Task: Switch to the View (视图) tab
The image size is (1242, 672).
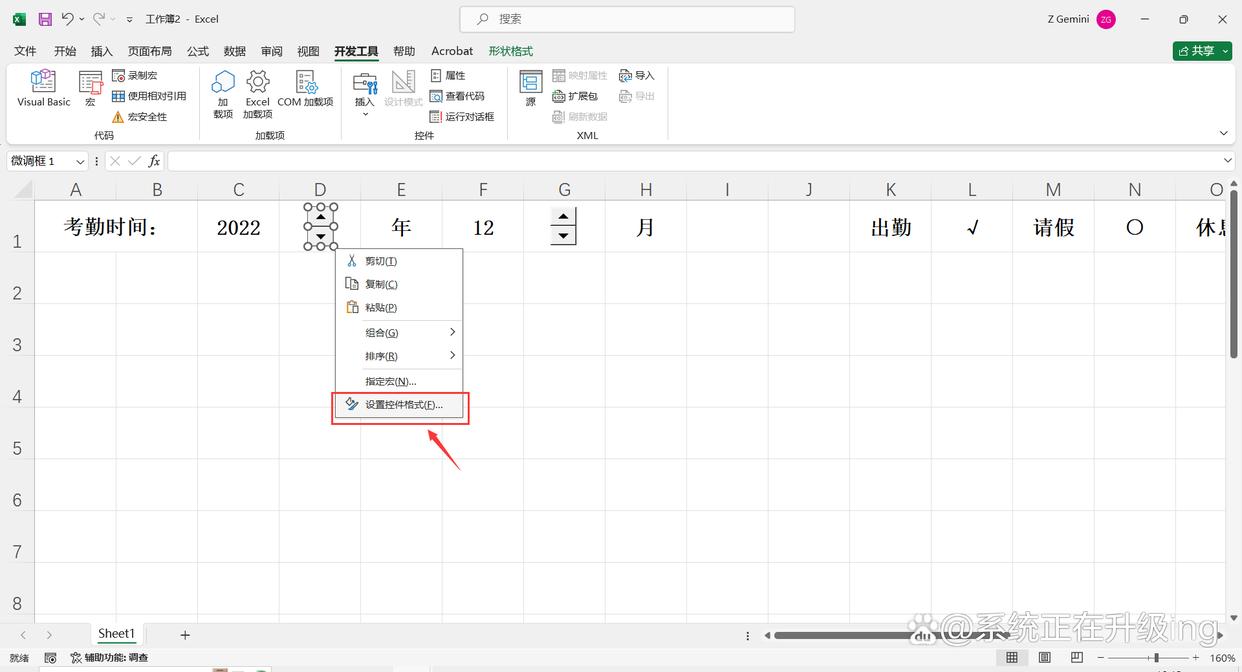Action: point(309,51)
